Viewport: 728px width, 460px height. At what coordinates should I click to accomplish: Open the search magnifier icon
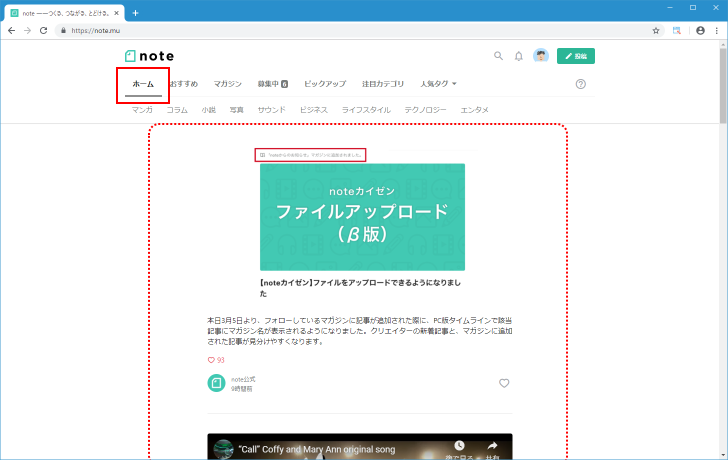click(x=498, y=56)
